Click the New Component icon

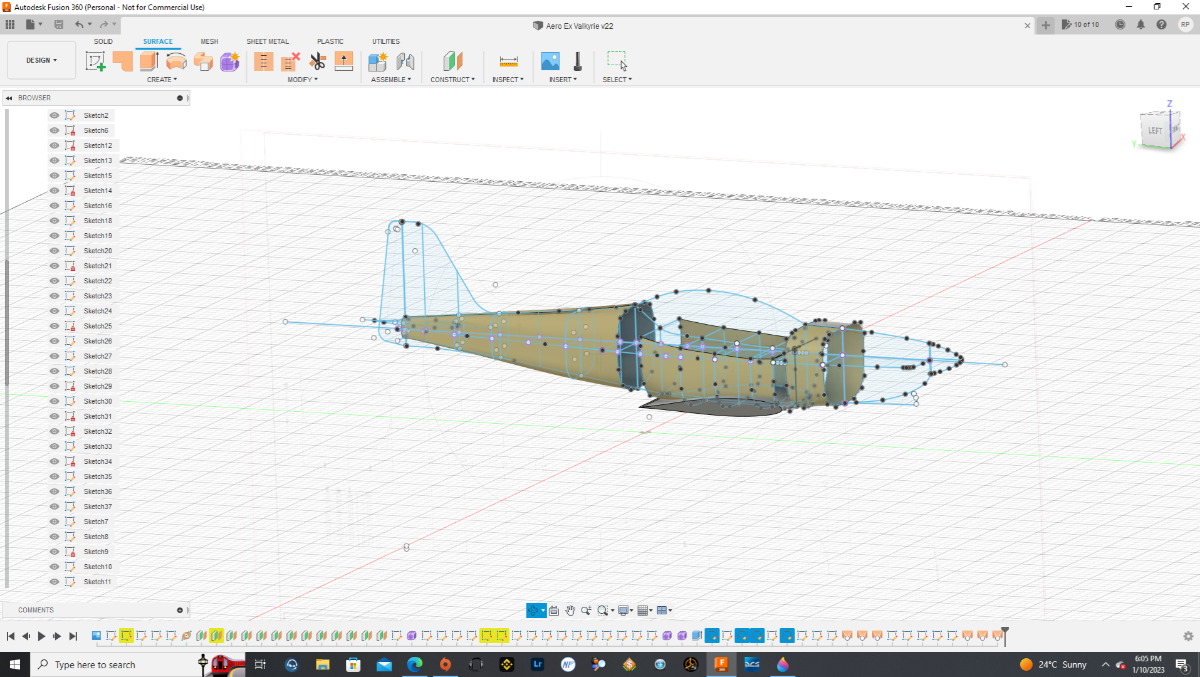(378, 62)
